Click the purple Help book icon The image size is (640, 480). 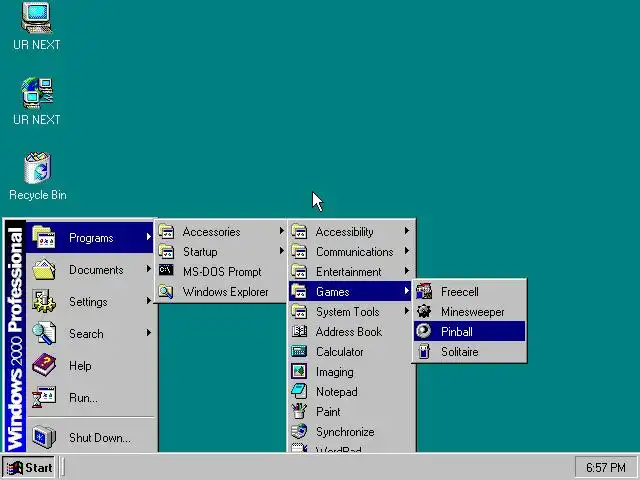[x=44, y=365]
